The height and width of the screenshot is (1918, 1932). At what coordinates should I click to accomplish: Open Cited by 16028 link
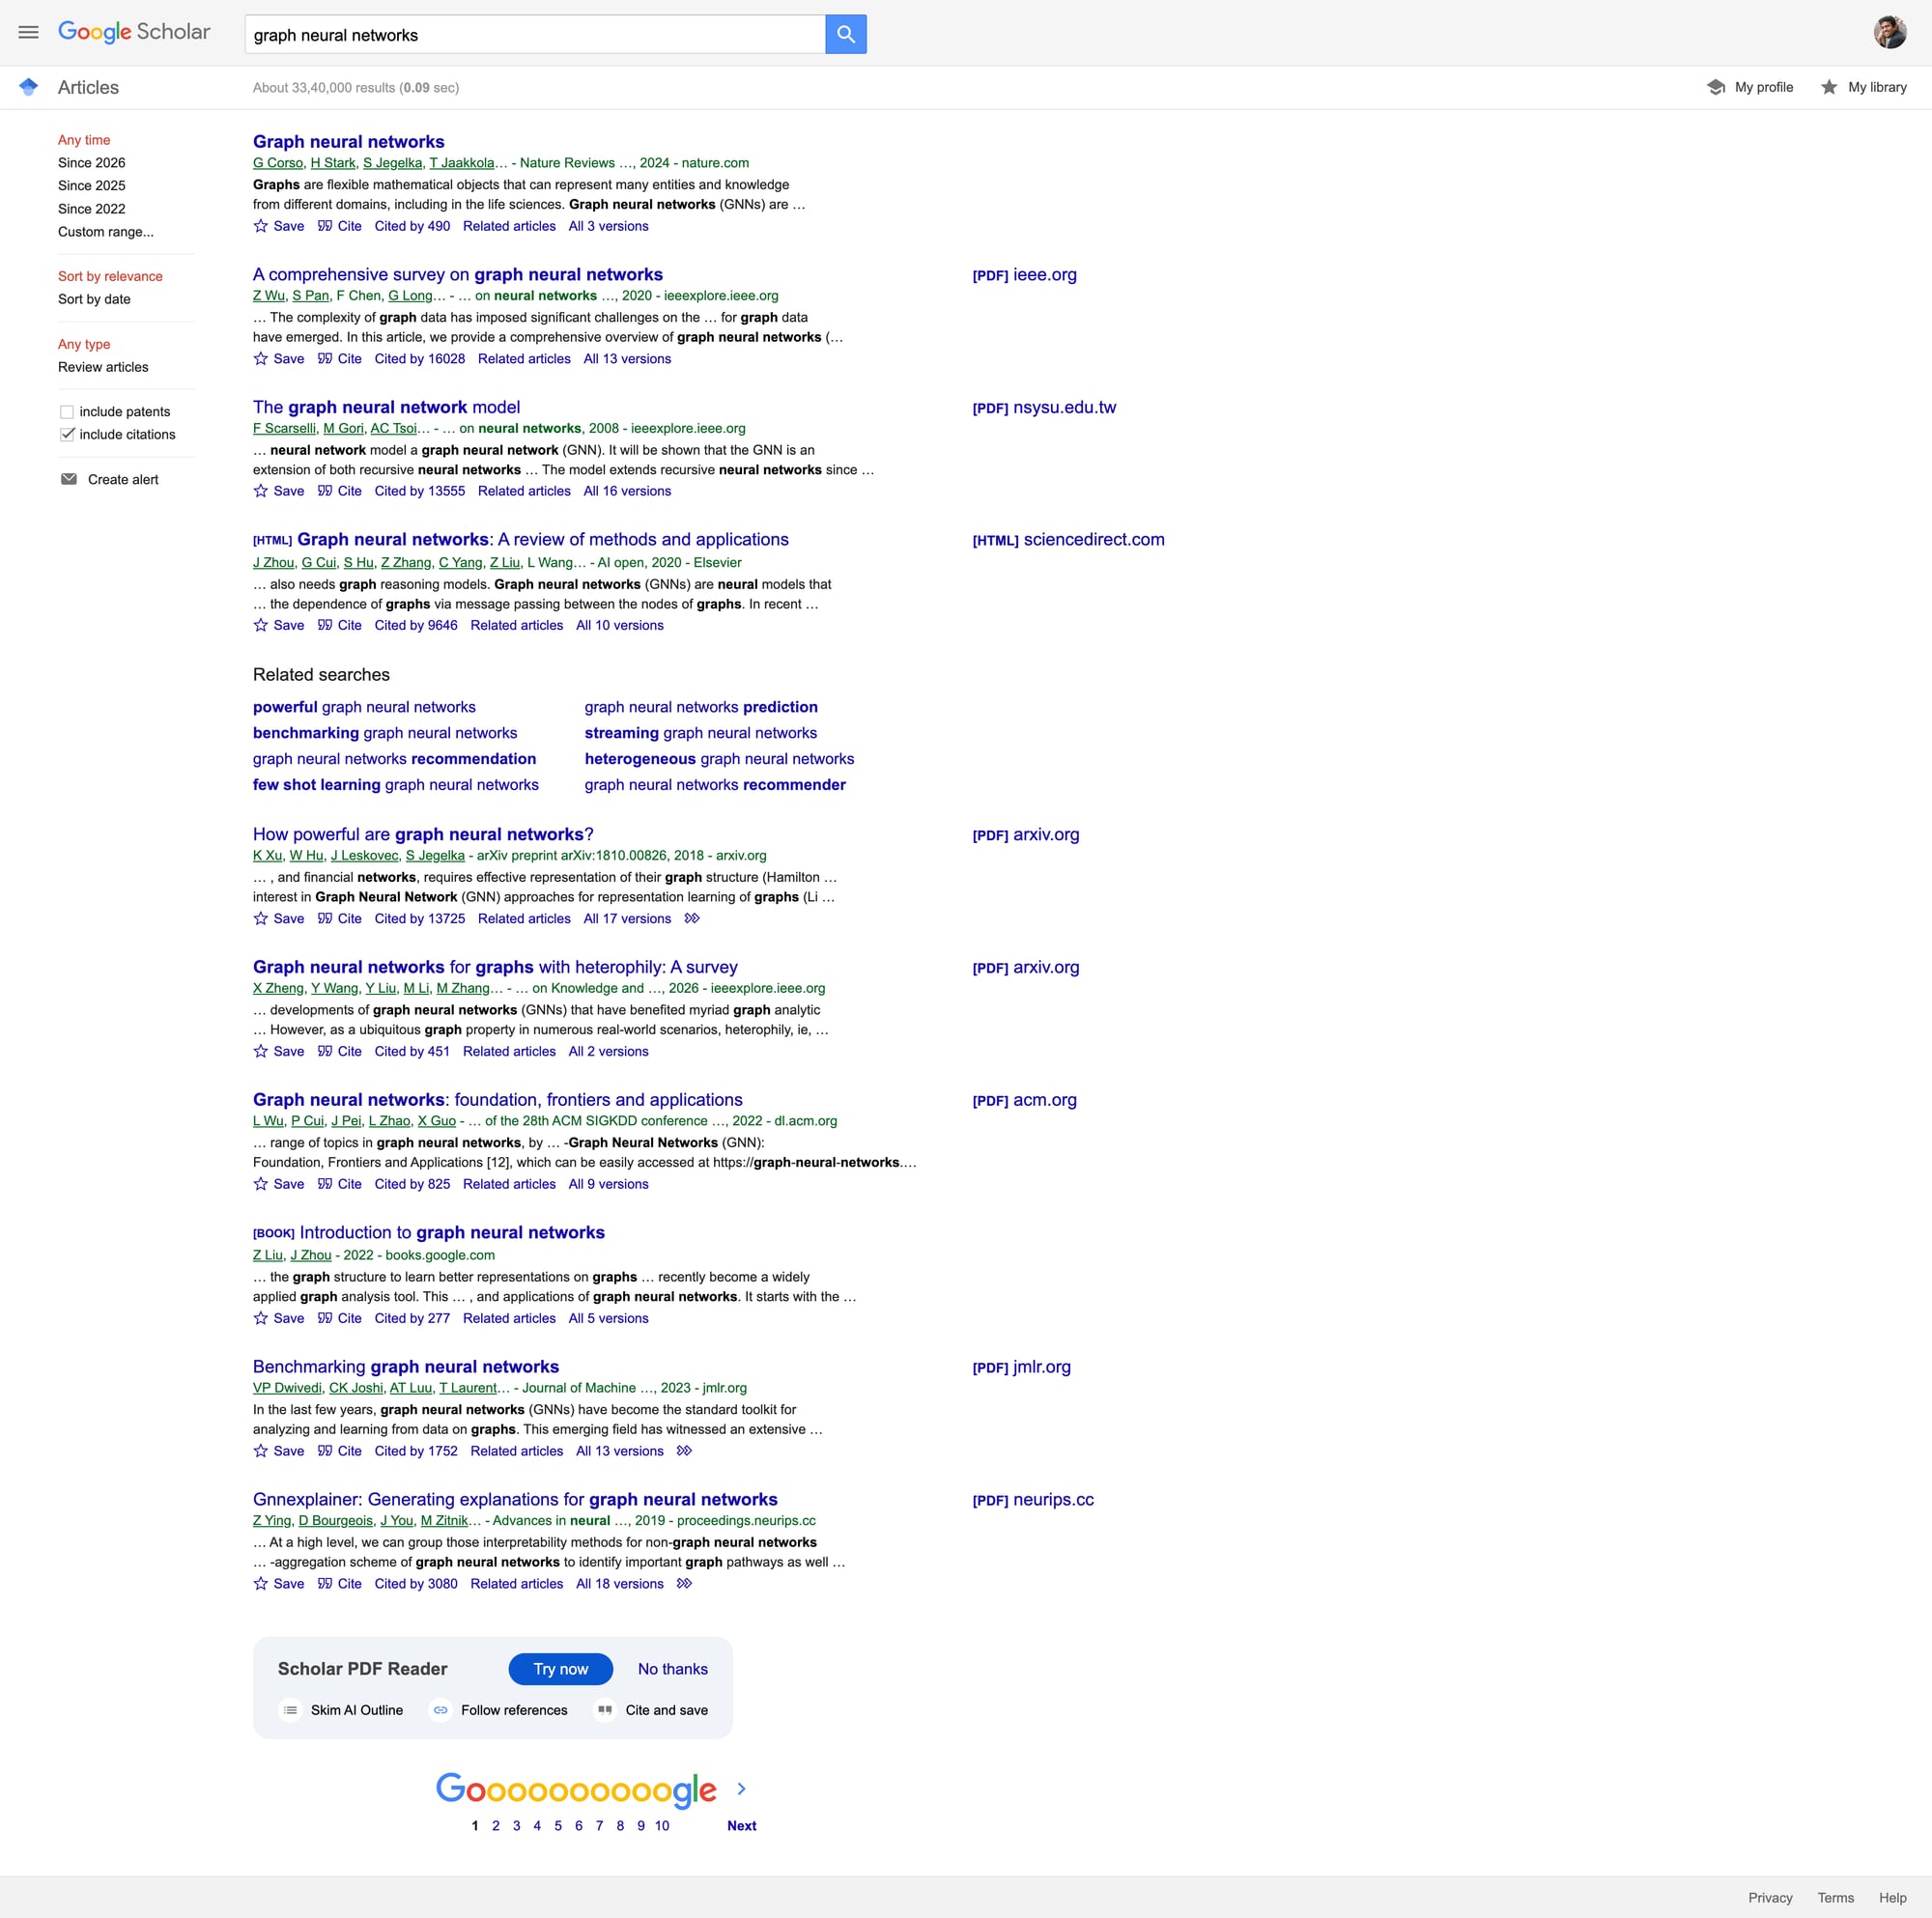tap(419, 359)
